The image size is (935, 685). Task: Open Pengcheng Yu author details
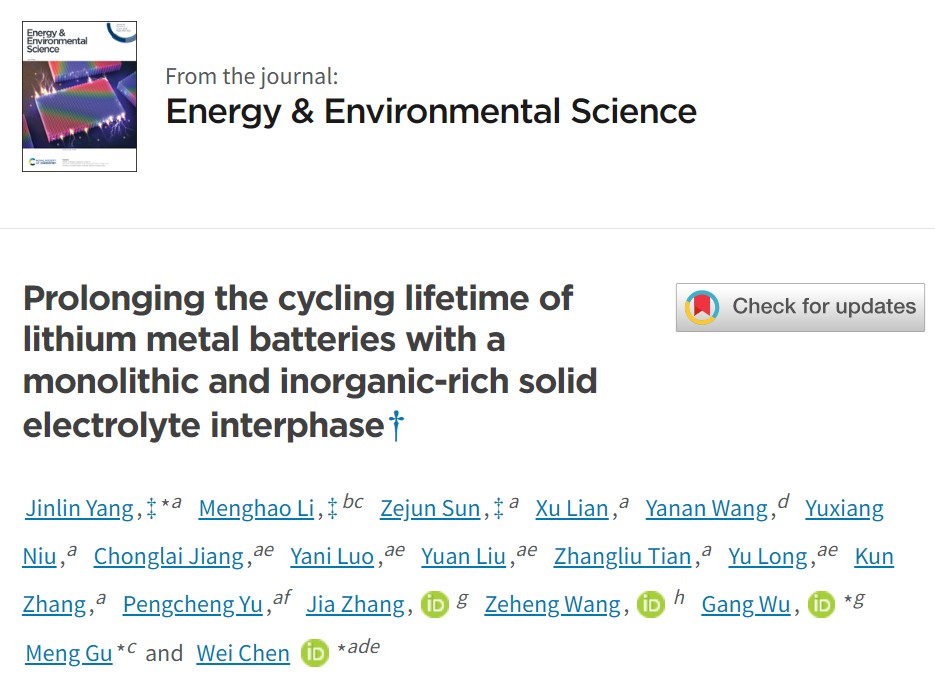pos(192,604)
